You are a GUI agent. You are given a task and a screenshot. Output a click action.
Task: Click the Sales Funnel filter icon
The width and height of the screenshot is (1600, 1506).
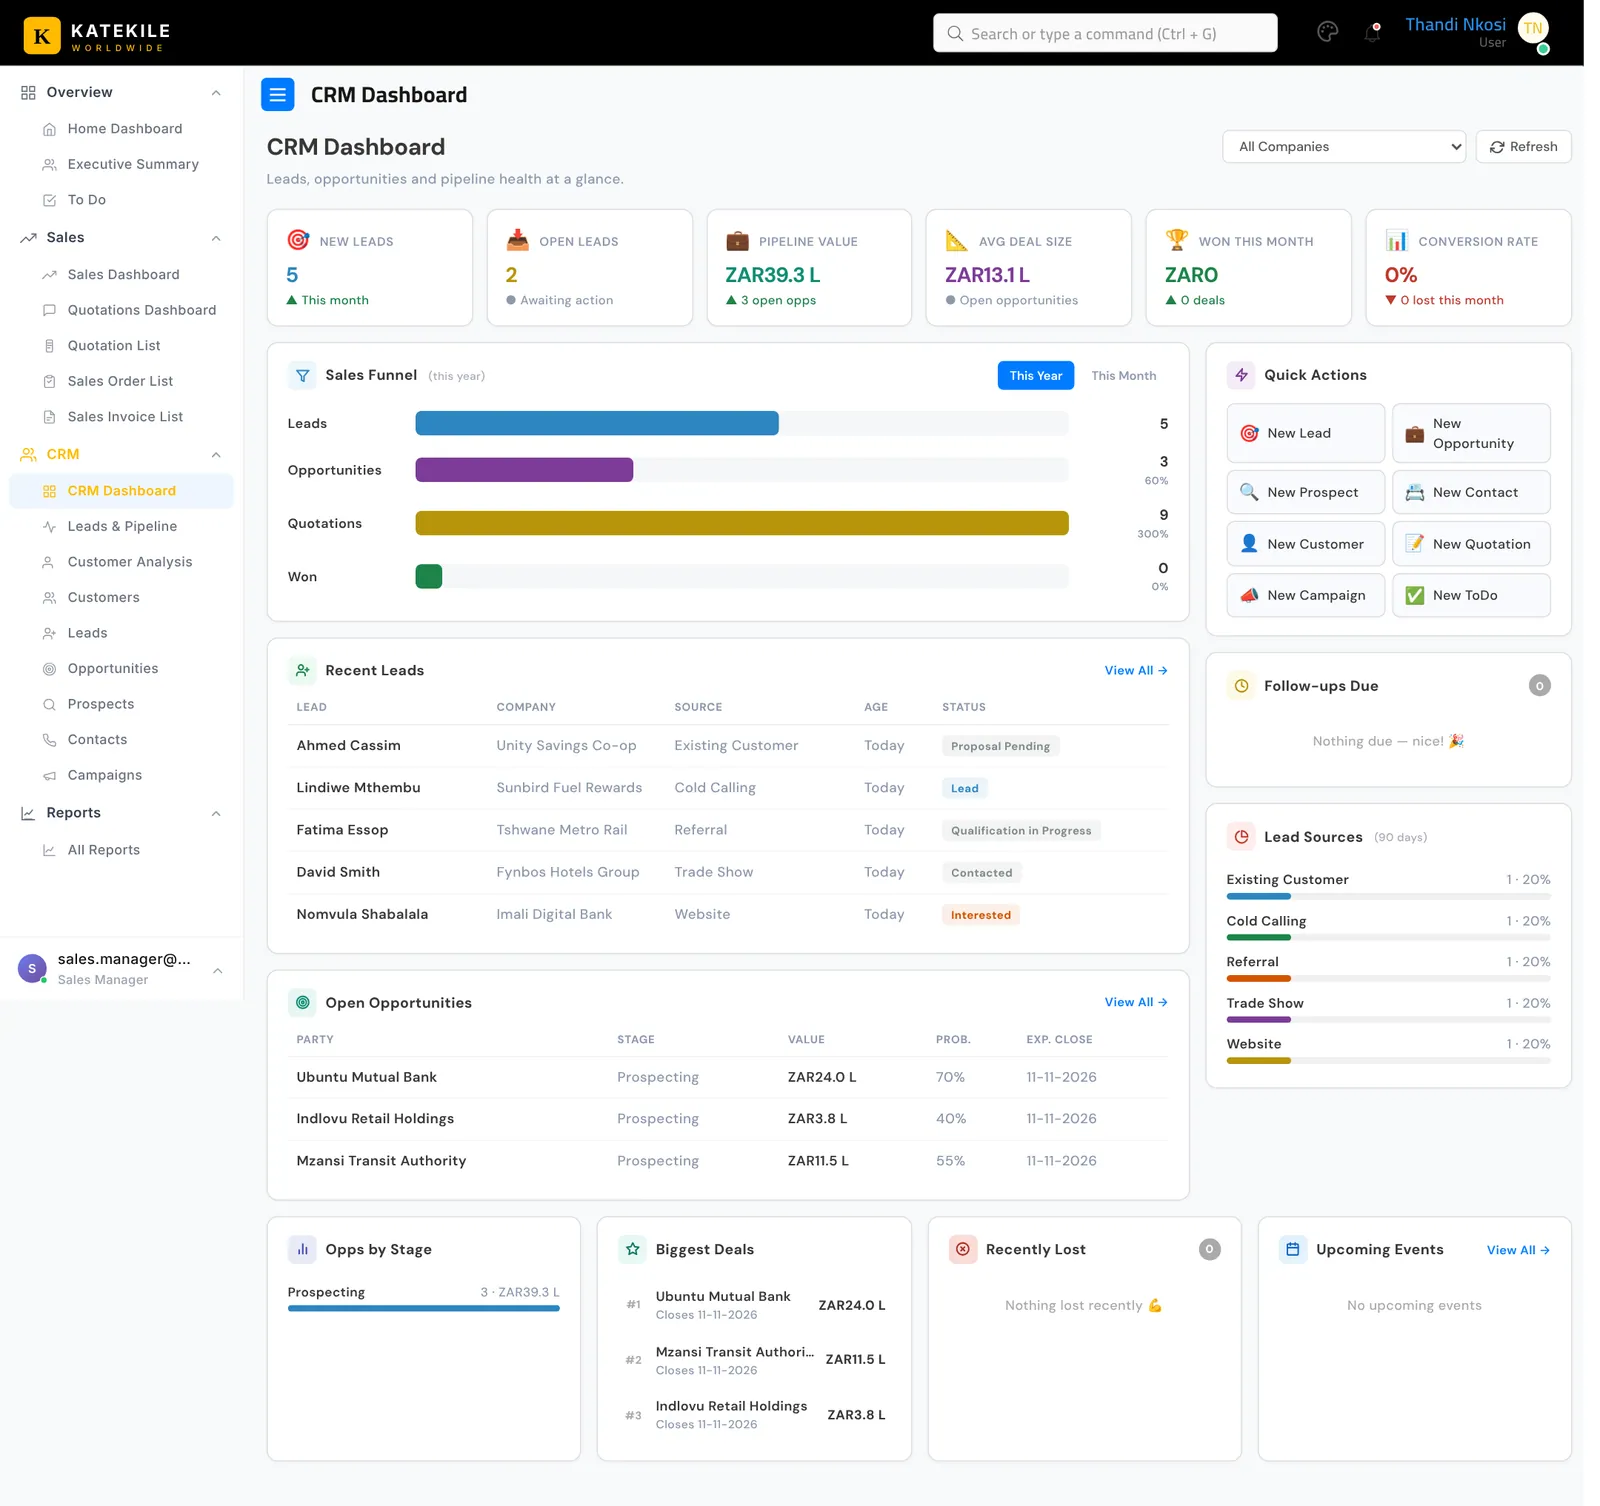(302, 375)
